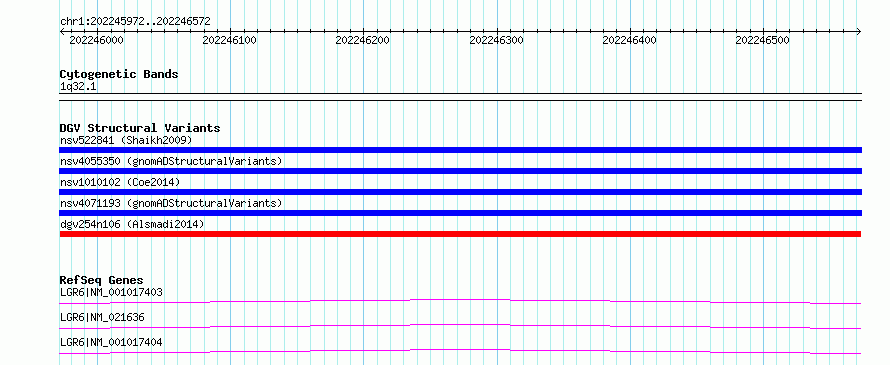
Task: Click blue bar under nsv522841
Action: (460, 150)
